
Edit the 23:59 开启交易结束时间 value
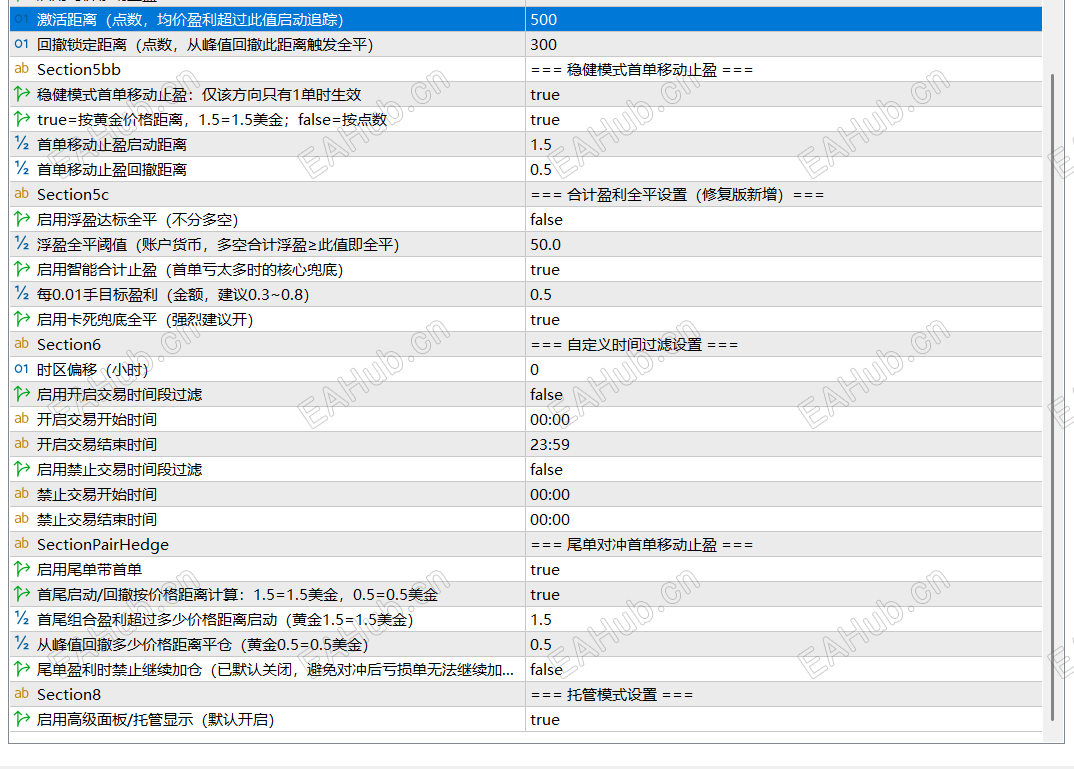[784, 444]
